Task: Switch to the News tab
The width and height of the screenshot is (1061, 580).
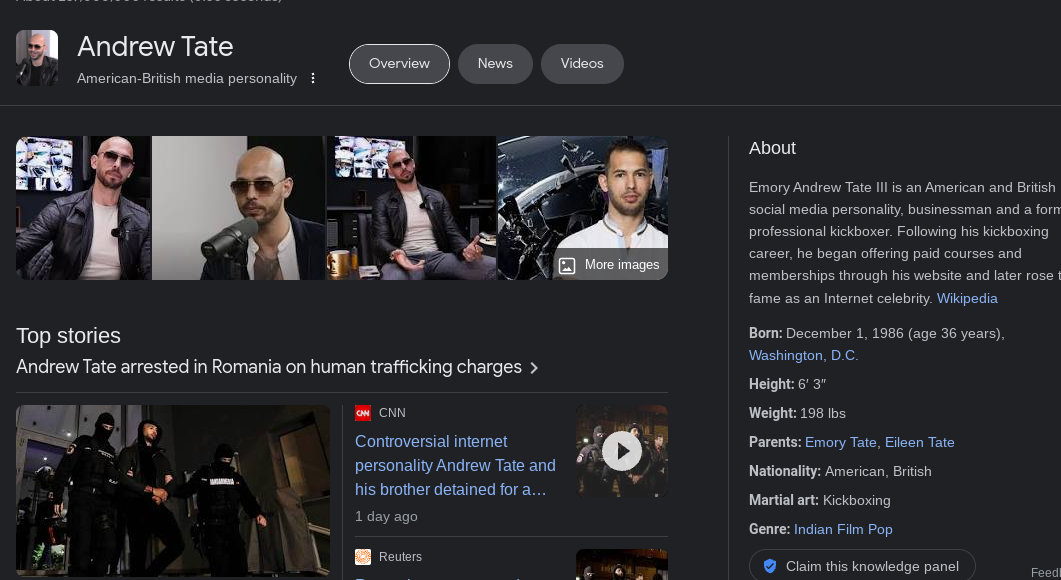Action: [x=495, y=64]
